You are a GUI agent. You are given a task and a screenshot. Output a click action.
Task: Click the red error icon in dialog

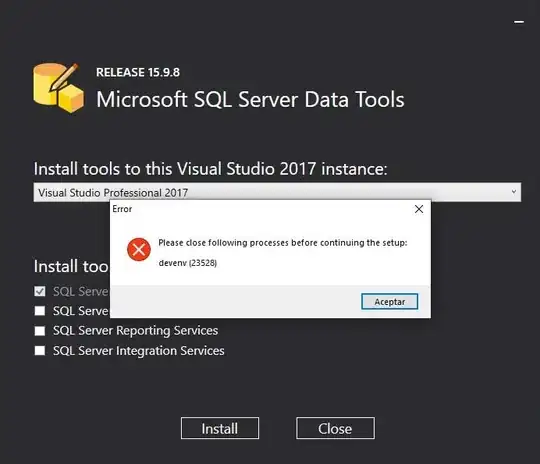pyautogui.click(x=139, y=249)
